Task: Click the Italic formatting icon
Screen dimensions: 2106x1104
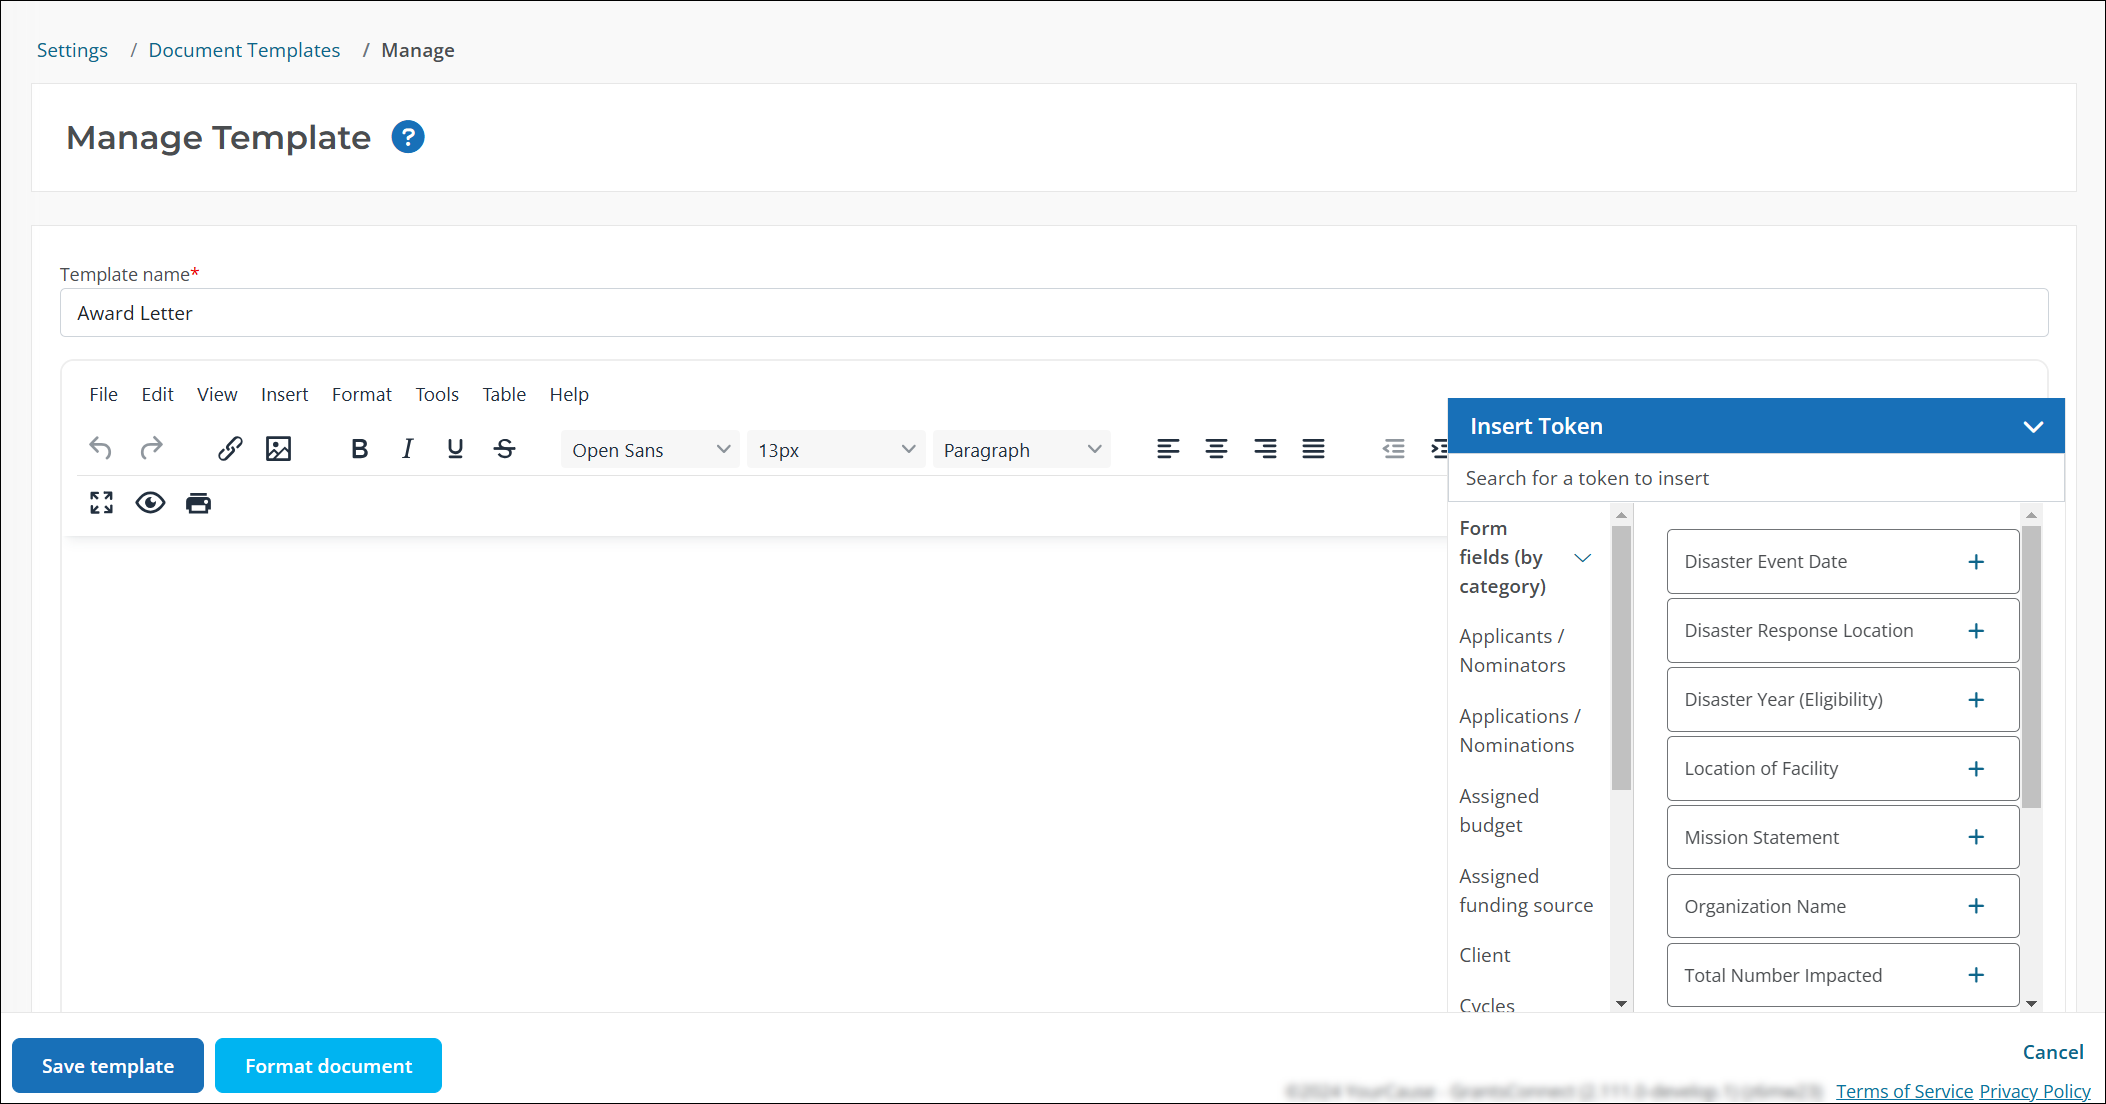Action: pos(408,450)
